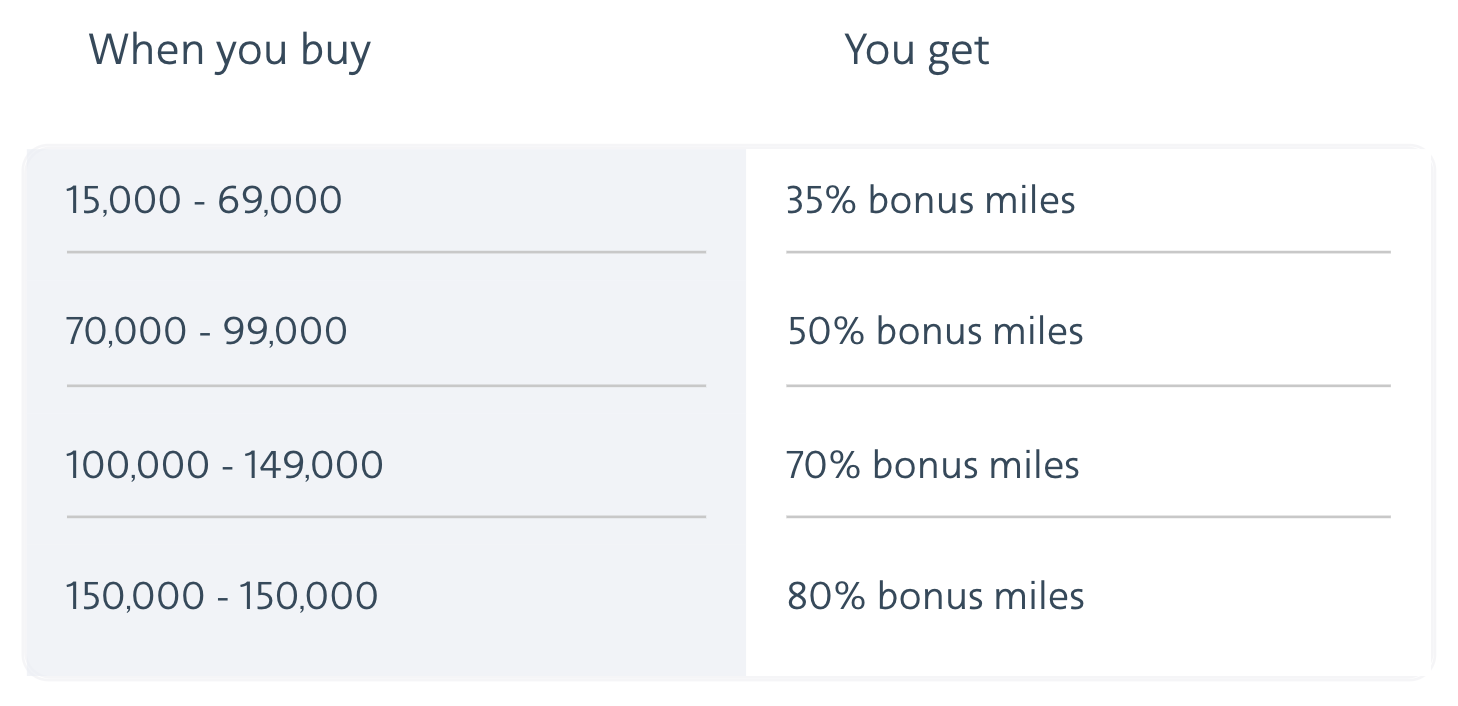Click the "80% bonus miles" text
Screen dimensions: 1458x706
tap(935, 596)
